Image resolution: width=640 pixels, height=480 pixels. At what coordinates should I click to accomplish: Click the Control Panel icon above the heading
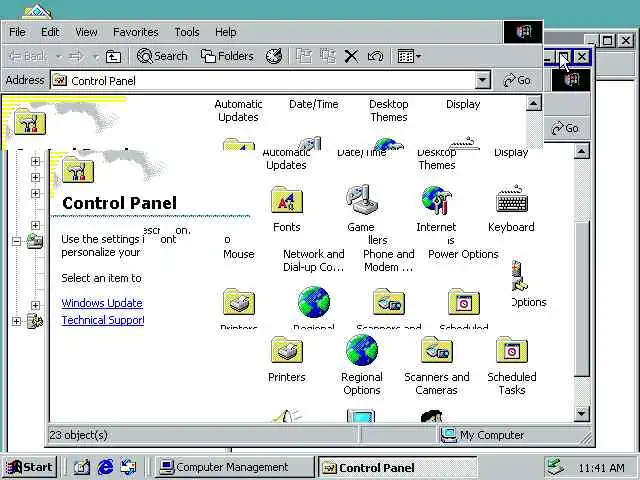point(78,170)
